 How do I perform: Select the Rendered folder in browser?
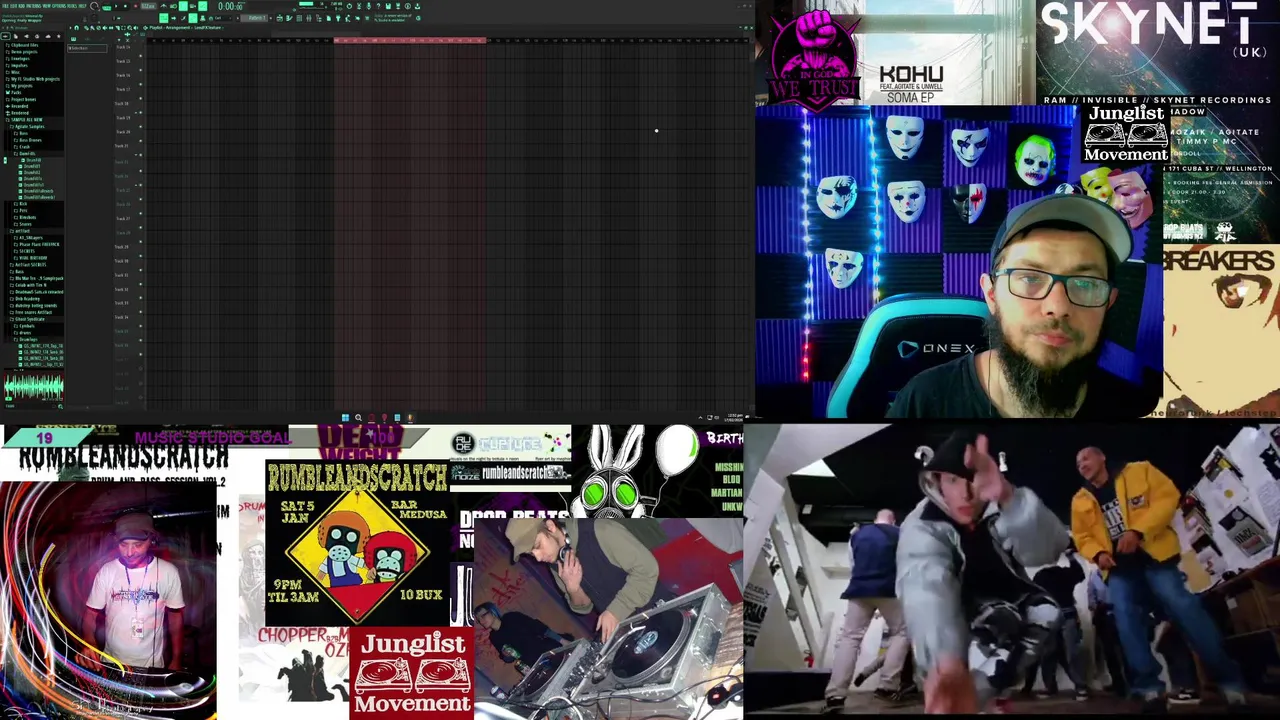pos(18,113)
